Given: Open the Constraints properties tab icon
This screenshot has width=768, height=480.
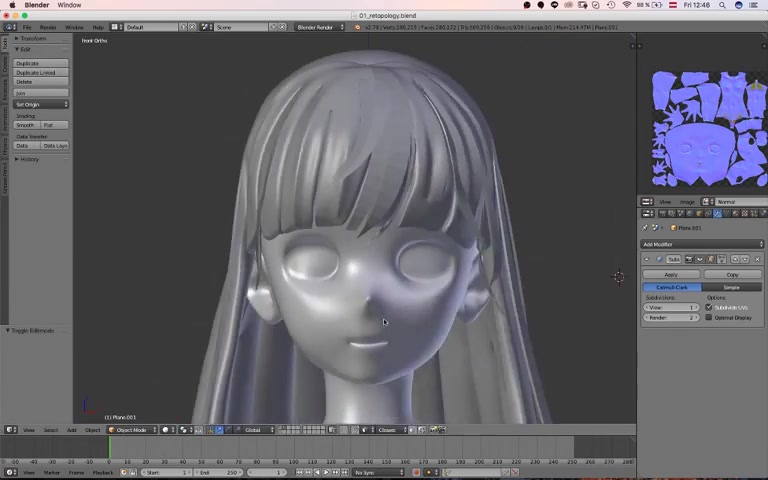Looking at the screenshot, I should point(708,214).
